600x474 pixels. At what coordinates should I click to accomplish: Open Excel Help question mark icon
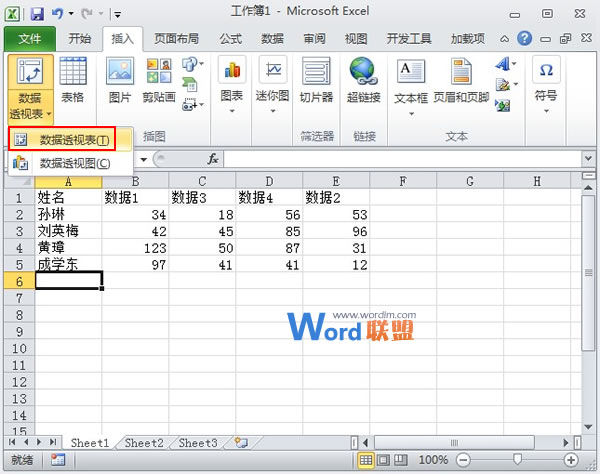(525, 38)
